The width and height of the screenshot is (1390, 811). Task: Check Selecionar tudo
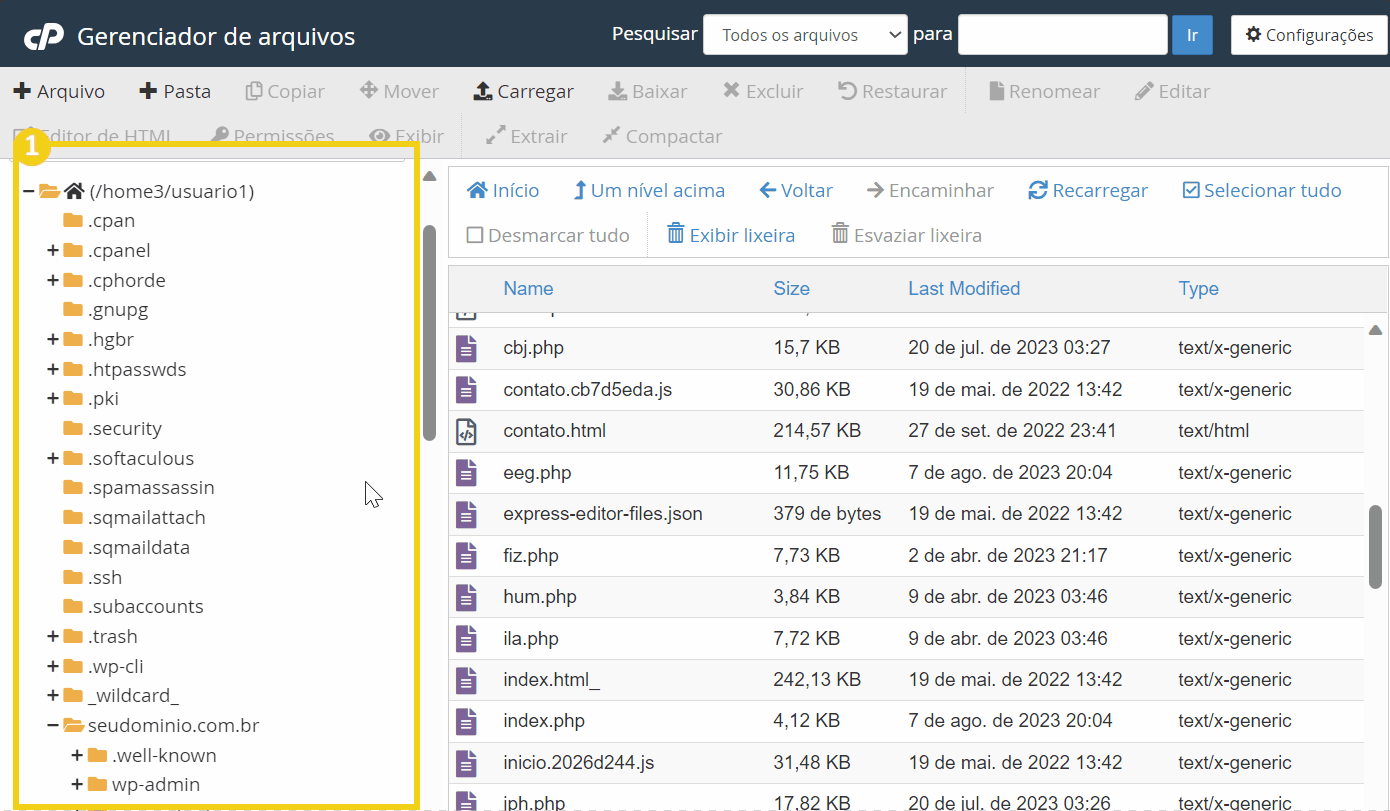(x=1262, y=190)
